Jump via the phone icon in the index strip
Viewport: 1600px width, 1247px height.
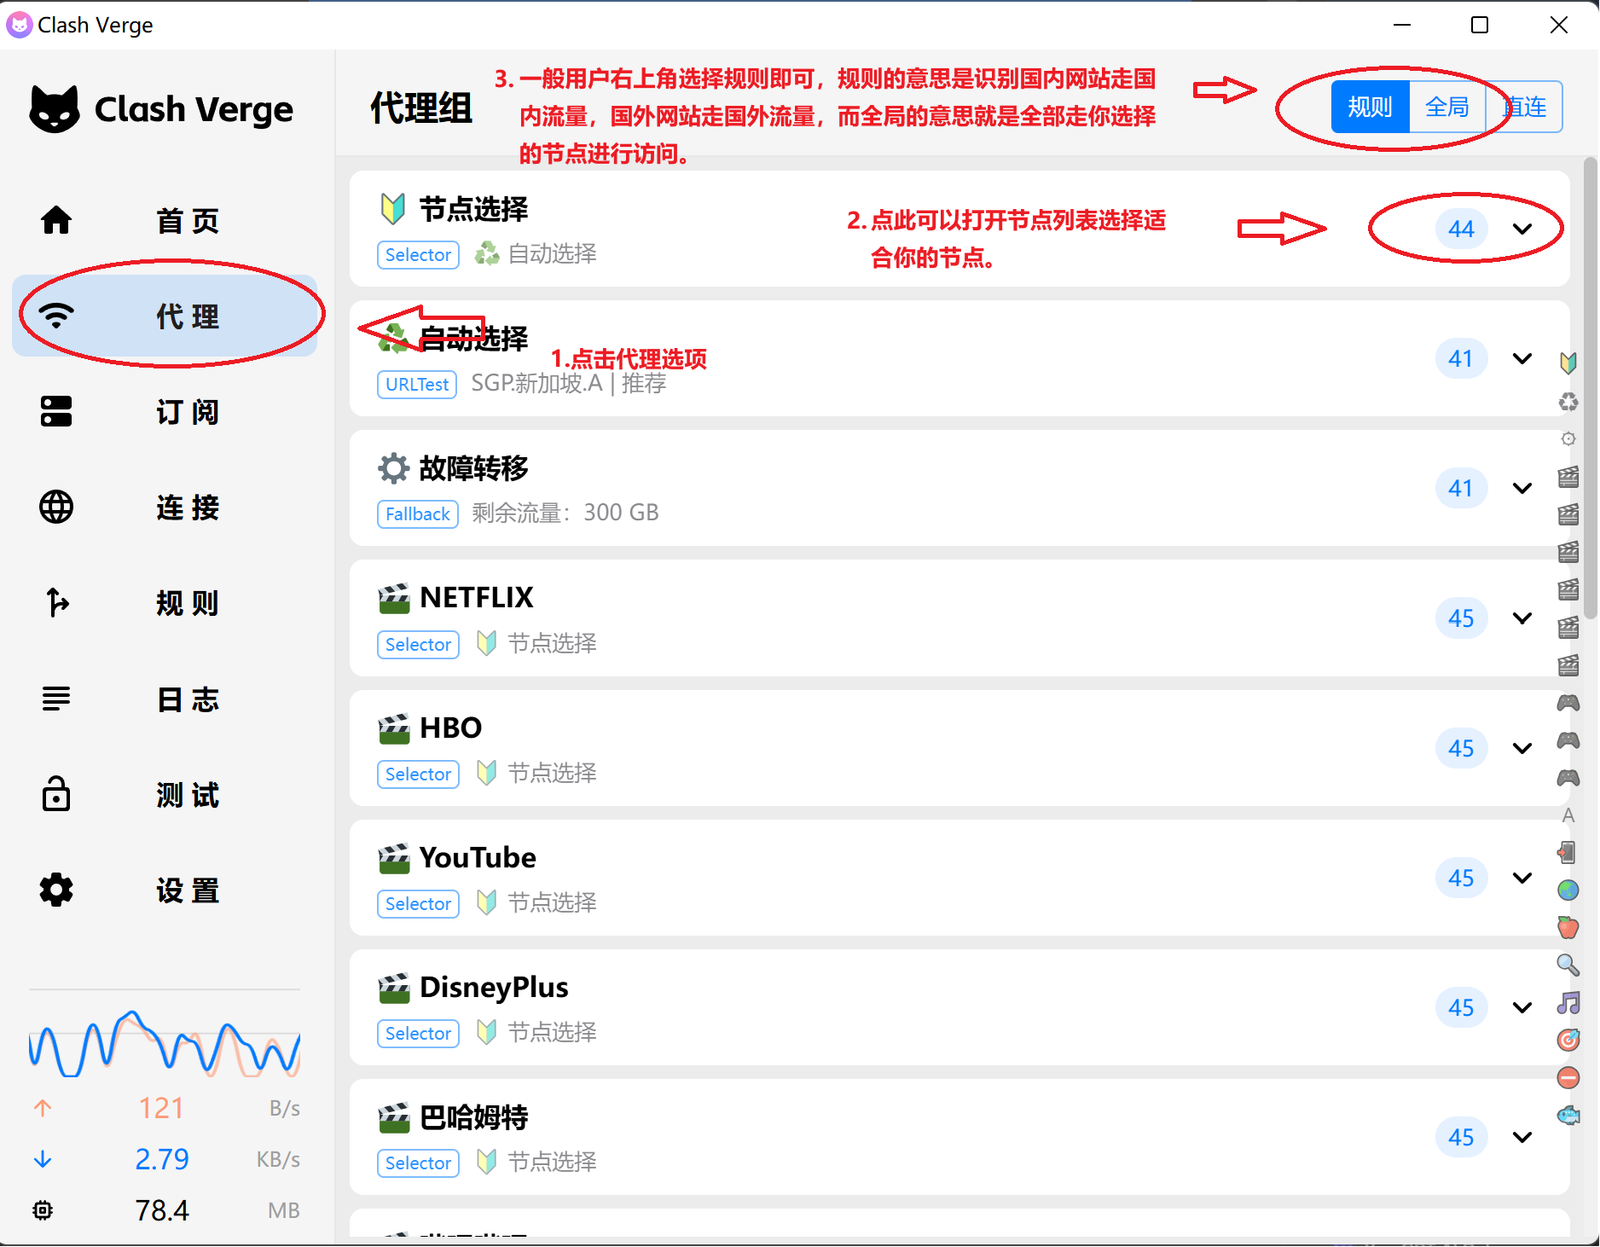click(x=1567, y=852)
